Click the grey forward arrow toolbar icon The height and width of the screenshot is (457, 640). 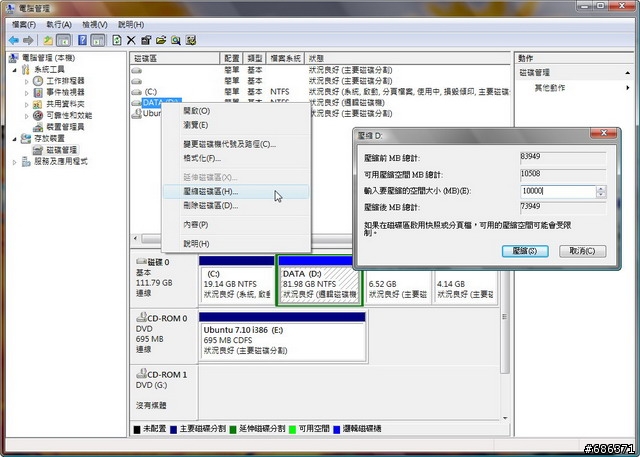(x=28, y=40)
